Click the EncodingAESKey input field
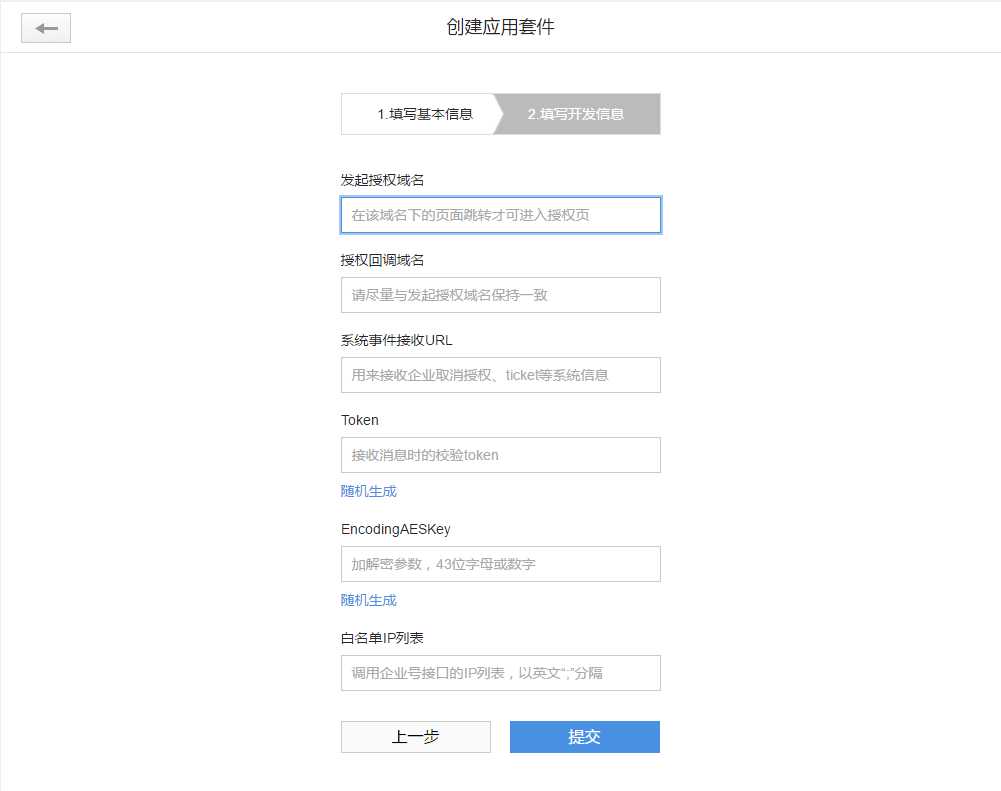Image resolution: width=1001 pixels, height=791 pixels. 500,563
